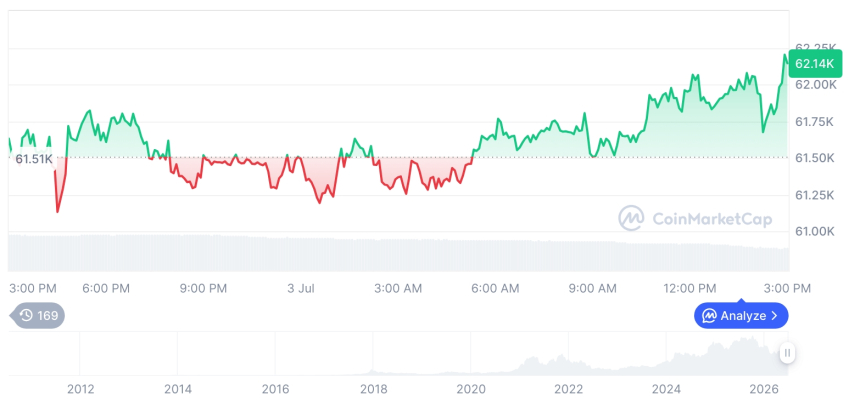Click the 62.00K price axis label
Screen dimensions: 860x401
click(816, 84)
